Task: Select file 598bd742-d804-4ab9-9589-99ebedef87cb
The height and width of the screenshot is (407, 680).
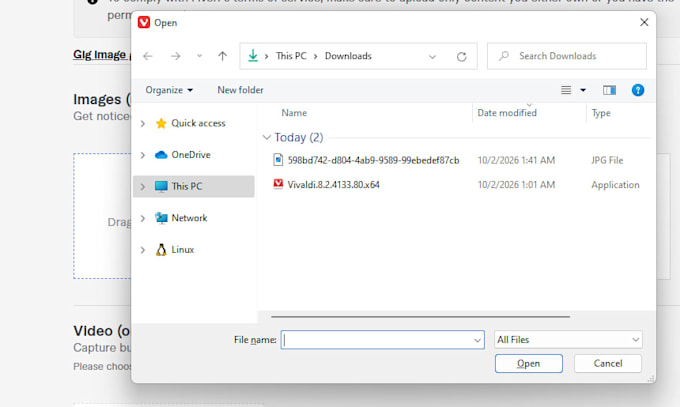Action: coord(373,160)
